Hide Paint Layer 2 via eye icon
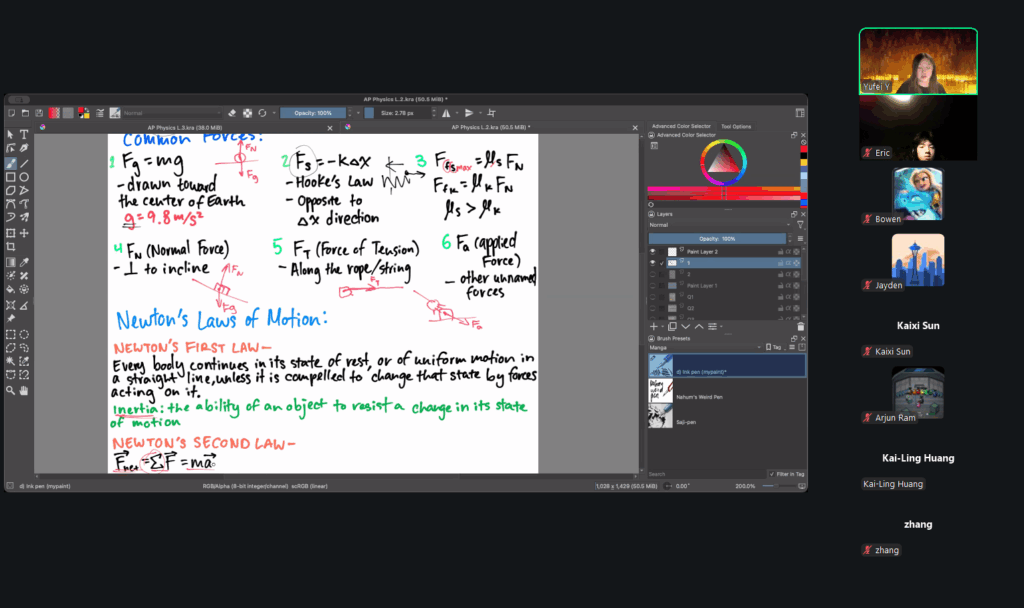1024x608 pixels. click(x=654, y=252)
